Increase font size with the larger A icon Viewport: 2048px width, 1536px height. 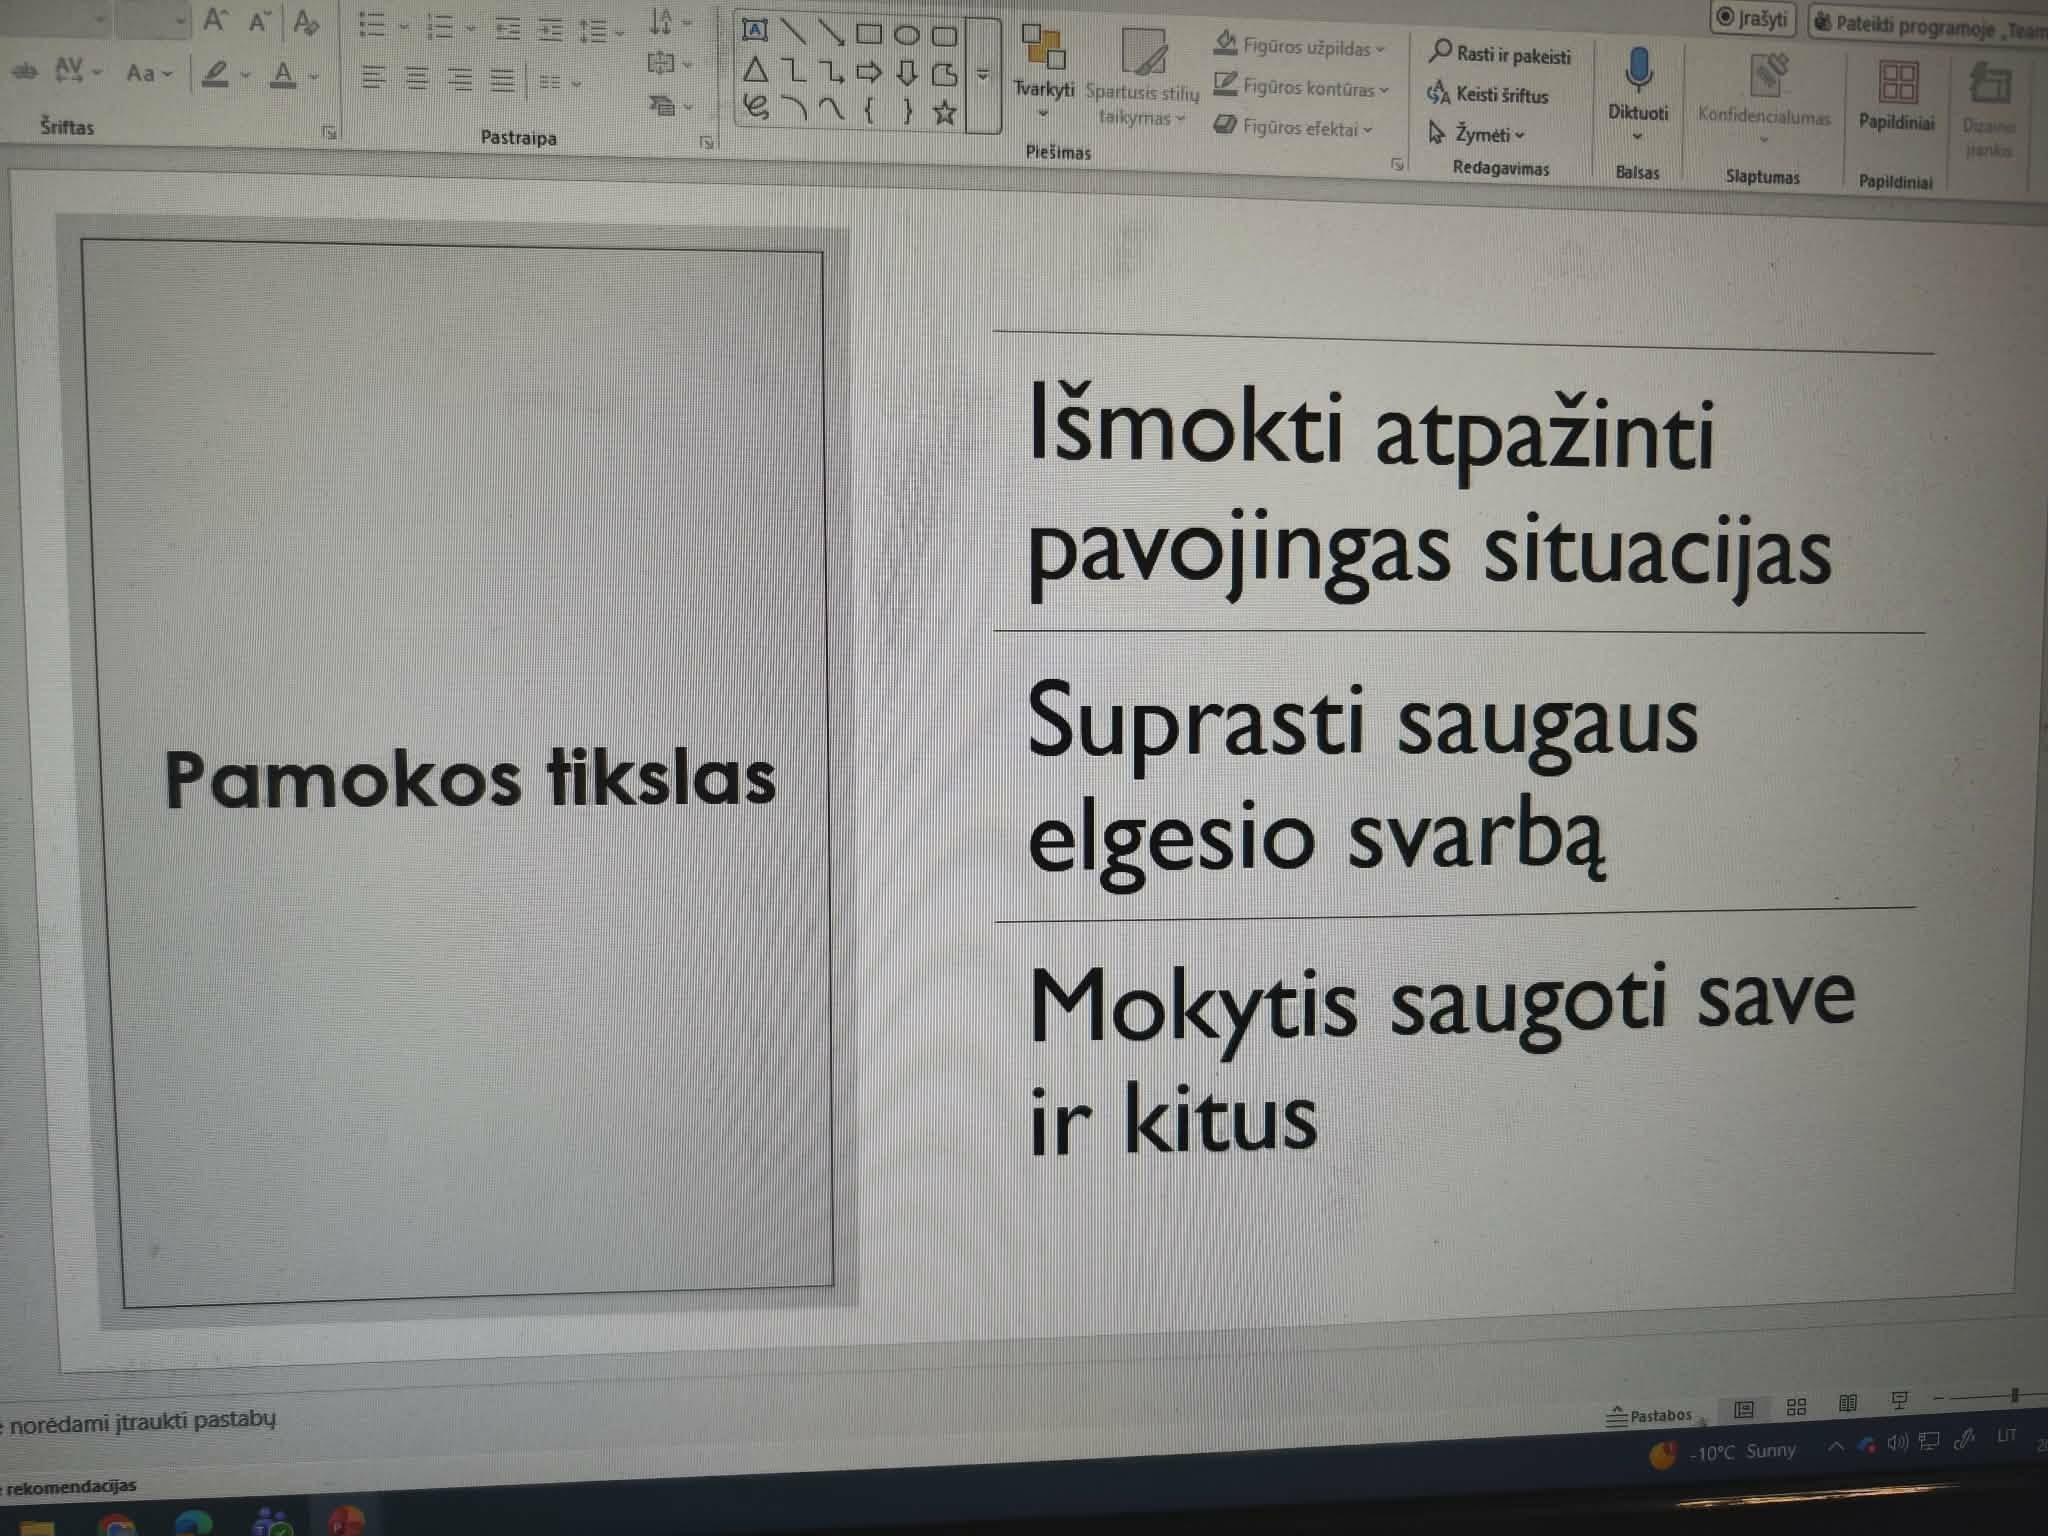[x=215, y=20]
